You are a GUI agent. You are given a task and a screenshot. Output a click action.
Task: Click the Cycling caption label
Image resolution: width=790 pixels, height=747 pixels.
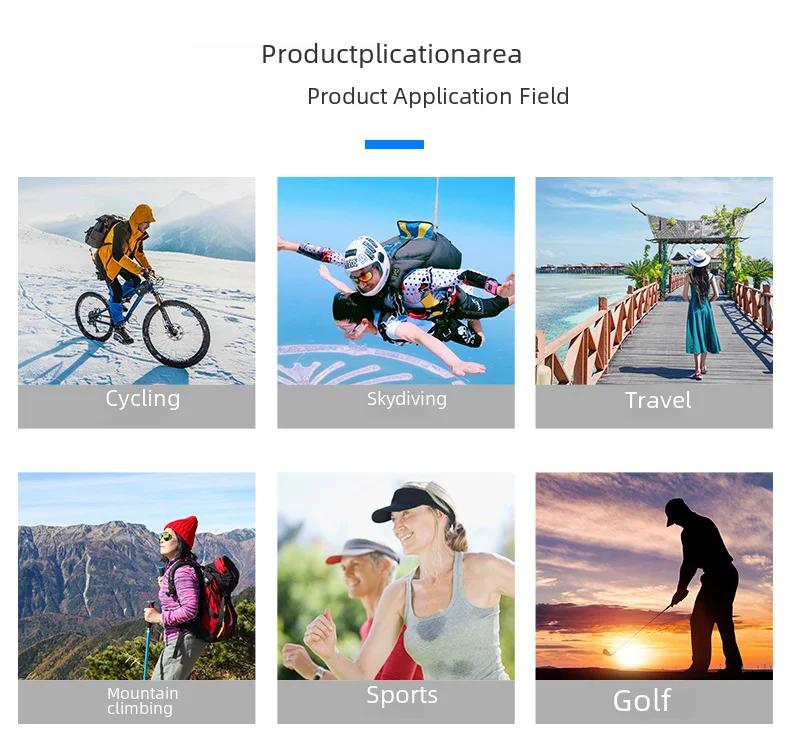(143, 399)
